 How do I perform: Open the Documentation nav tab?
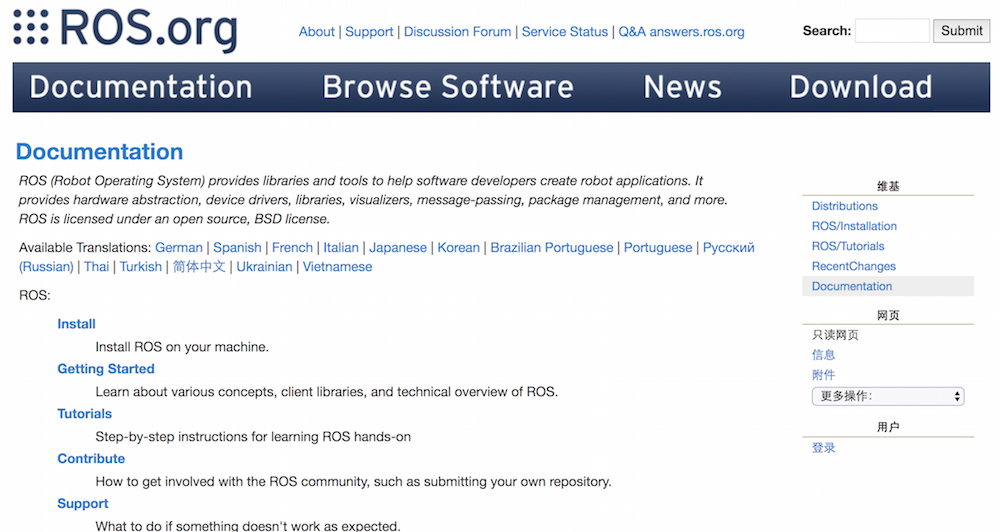pyautogui.click(x=141, y=87)
